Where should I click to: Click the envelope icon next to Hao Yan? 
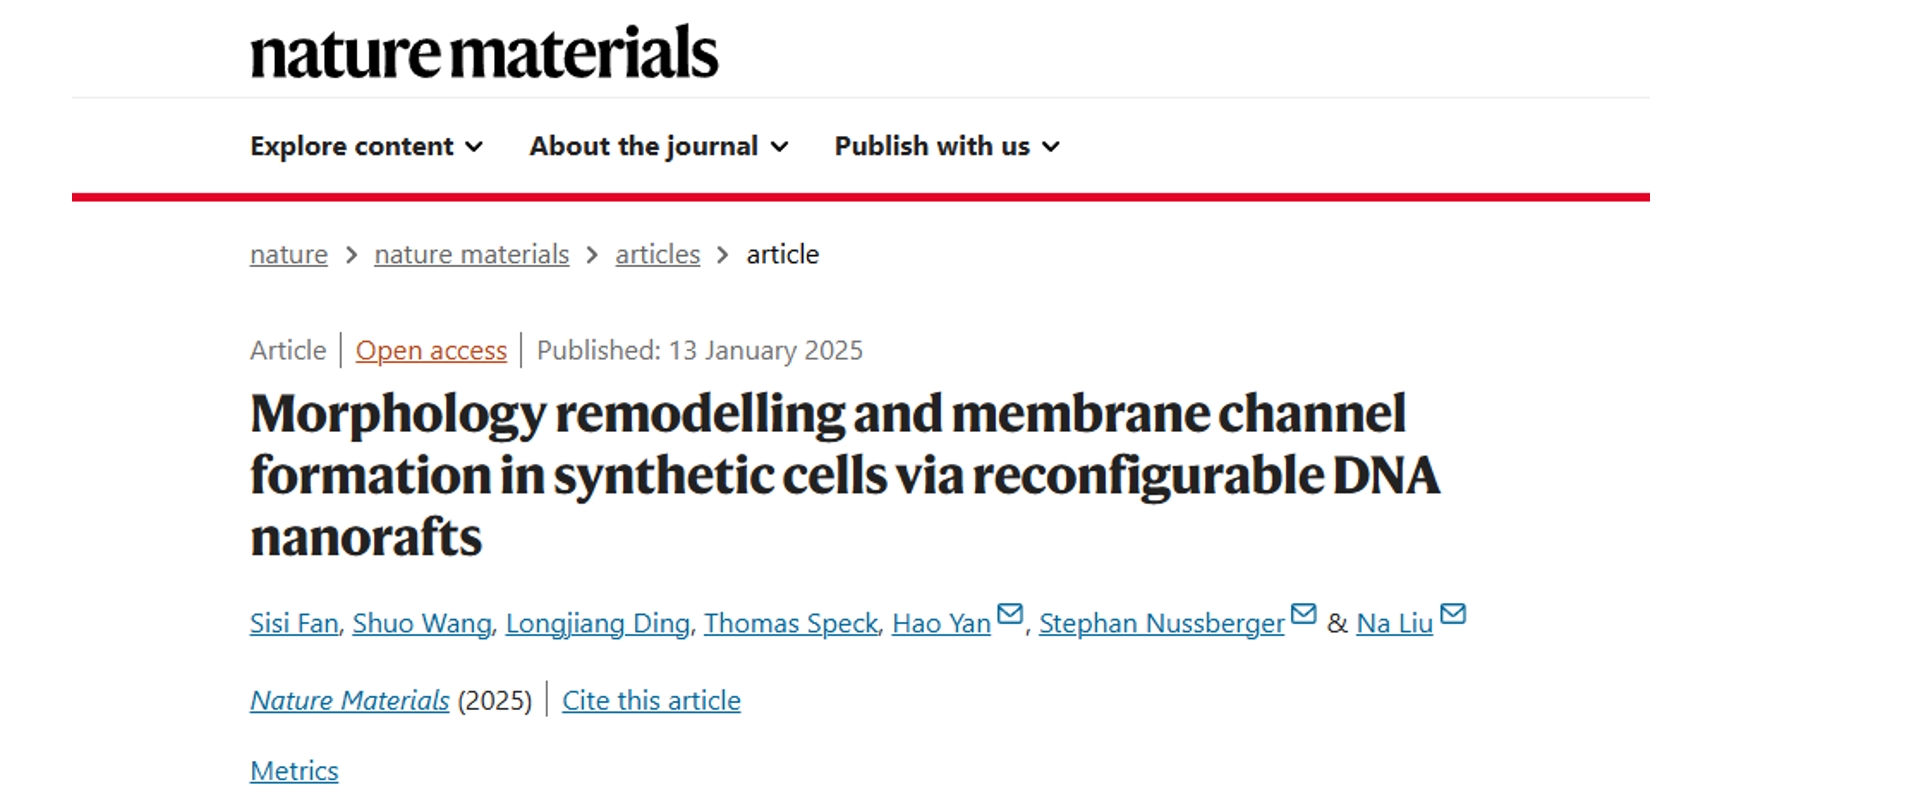[1010, 614]
